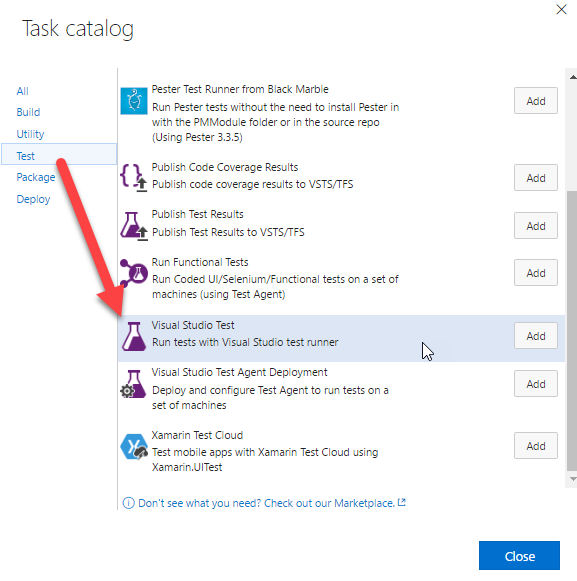Click the Pester Test Runner turtle icon
This screenshot has height=581, width=577.
pyautogui.click(x=133, y=101)
